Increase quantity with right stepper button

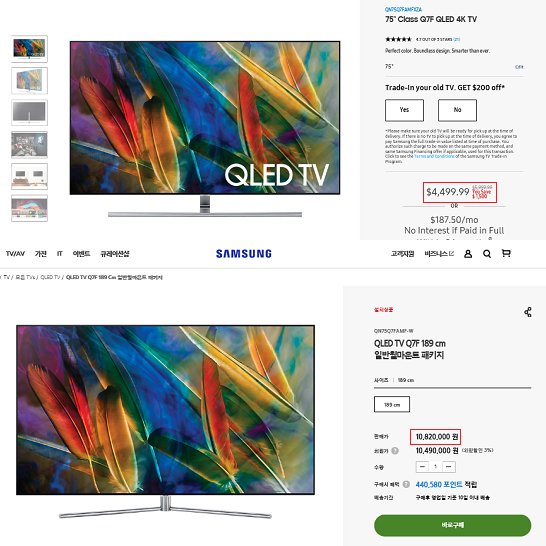pos(449,467)
